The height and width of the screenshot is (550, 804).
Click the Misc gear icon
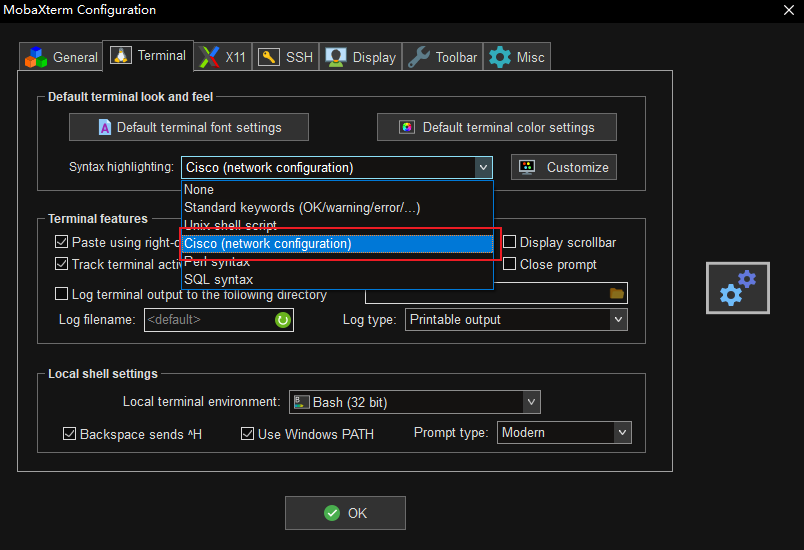click(x=499, y=57)
